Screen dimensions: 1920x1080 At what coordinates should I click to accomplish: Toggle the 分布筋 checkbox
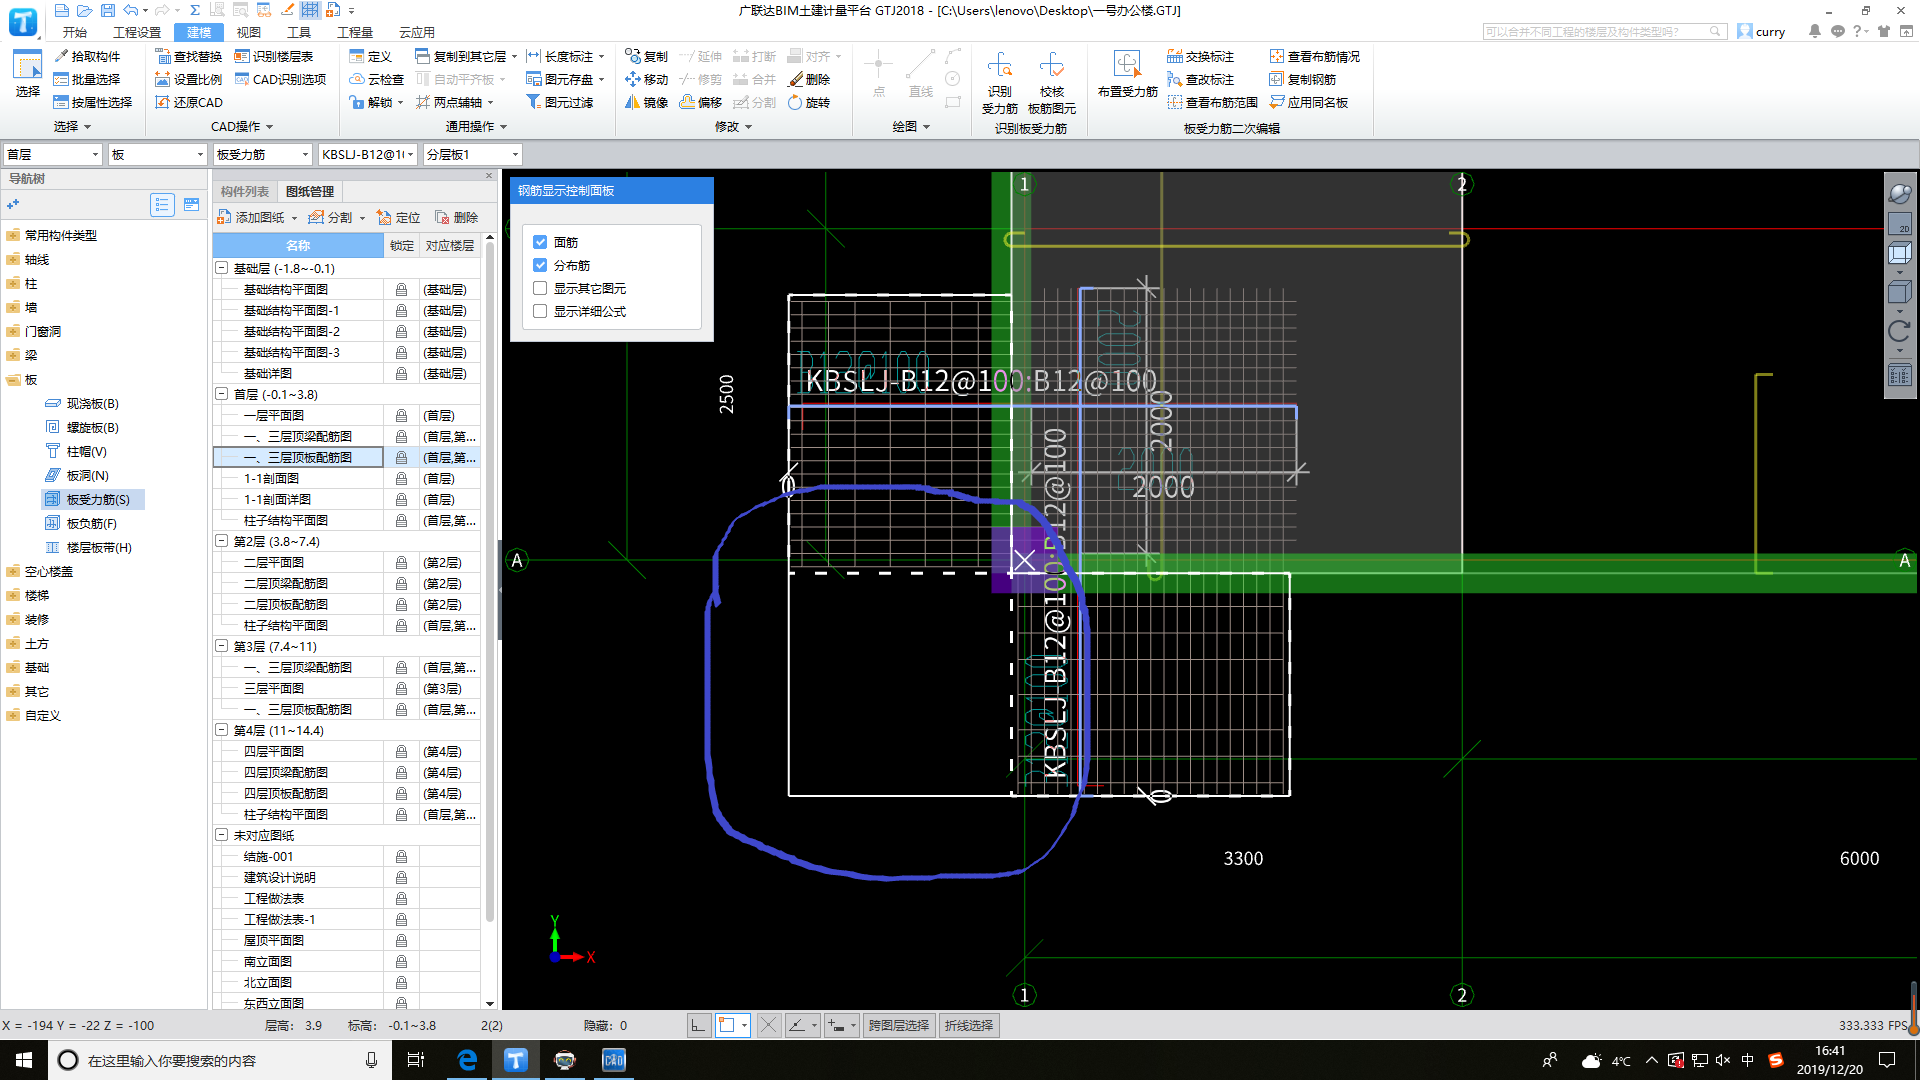tap(540, 265)
